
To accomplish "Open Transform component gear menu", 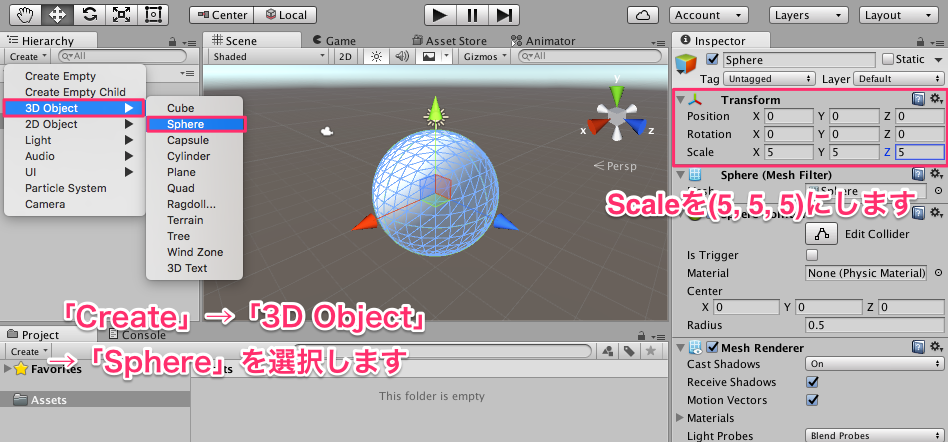I will (937, 99).
